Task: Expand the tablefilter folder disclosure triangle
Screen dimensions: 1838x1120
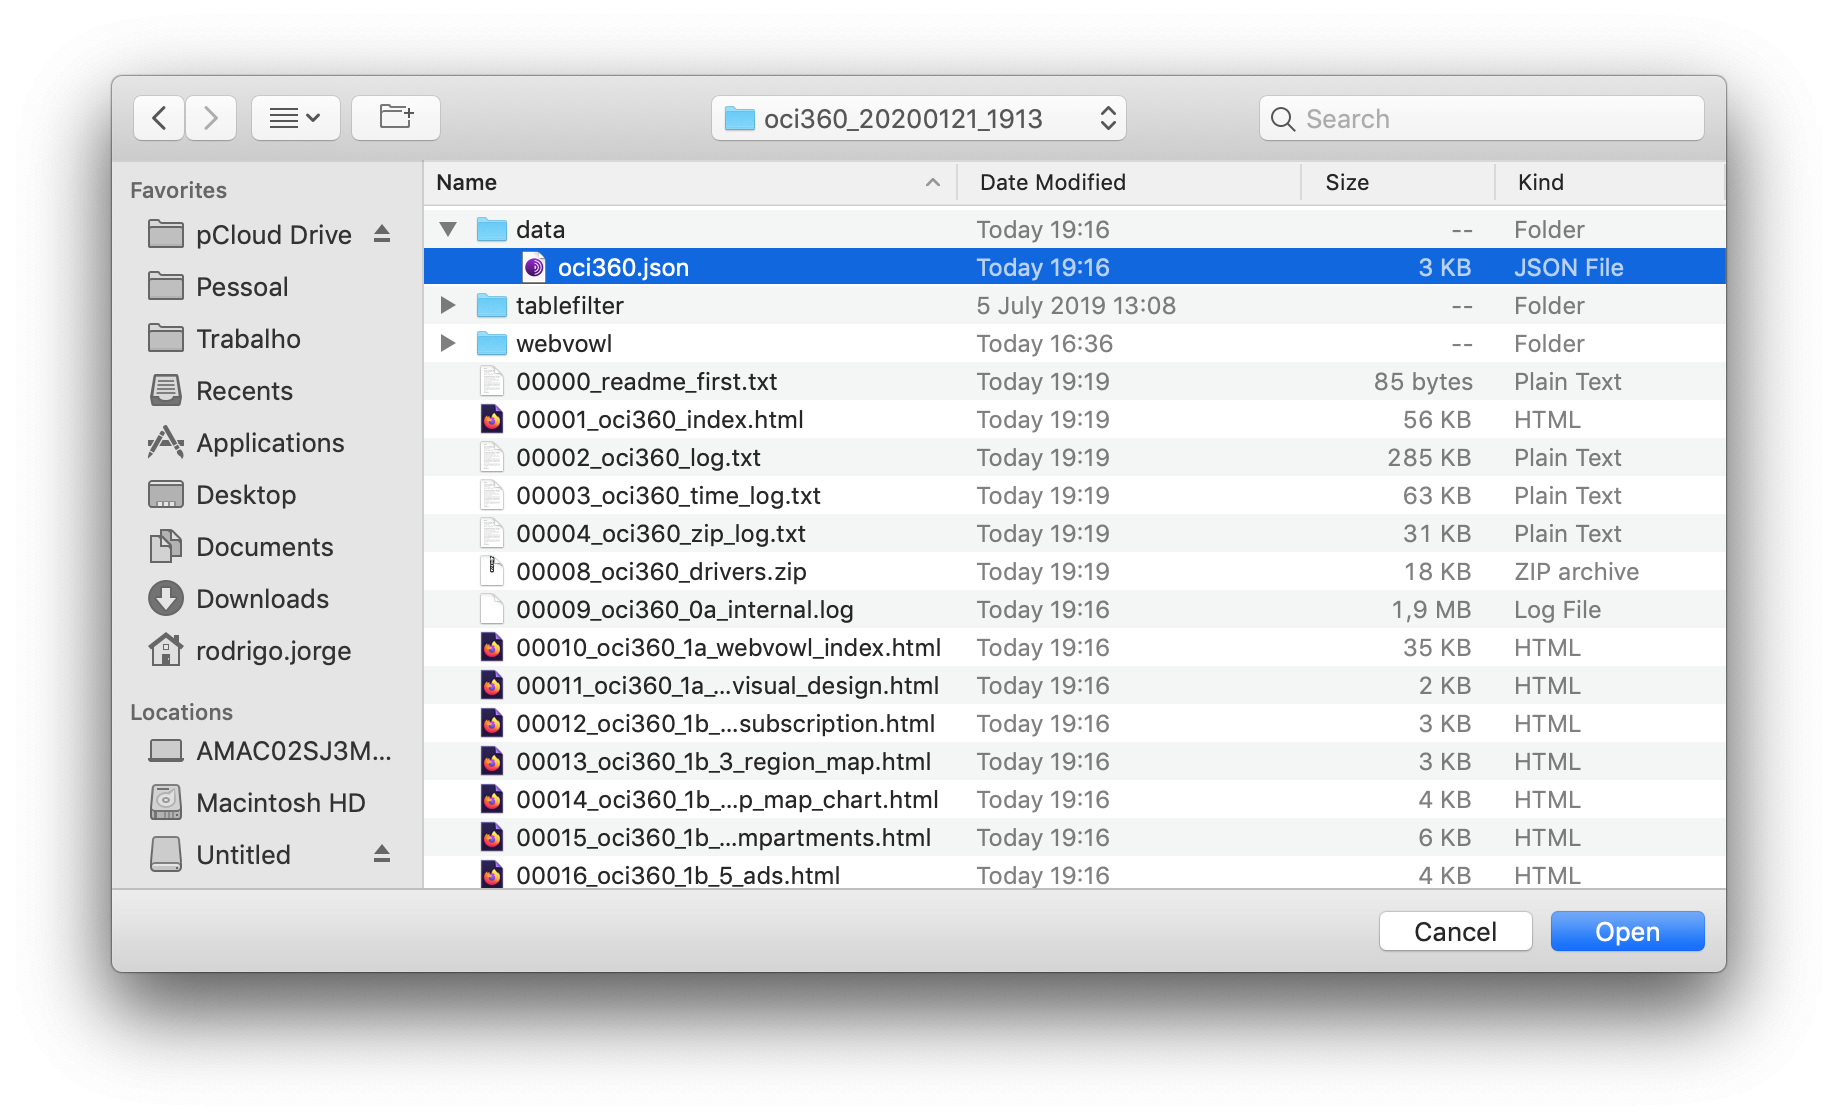Action: 448,305
